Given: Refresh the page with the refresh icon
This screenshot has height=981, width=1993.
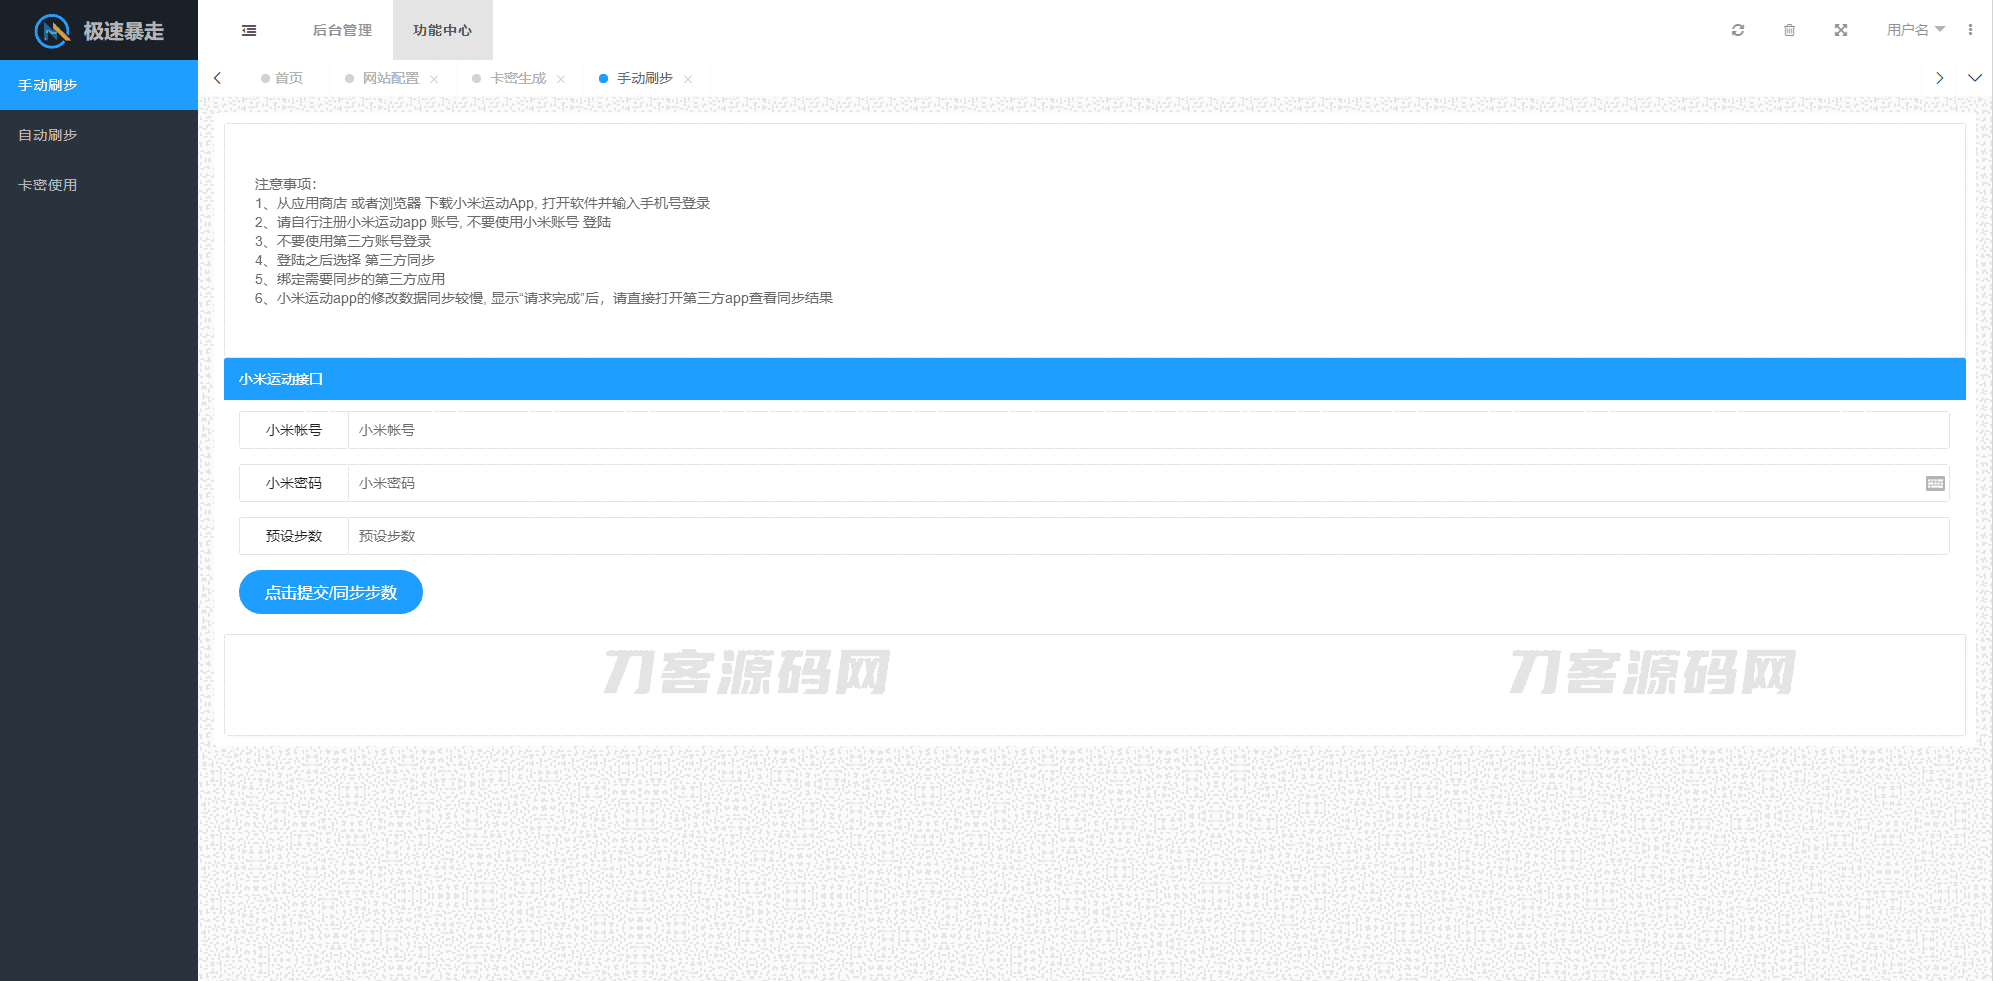Looking at the screenshot, I should point(1738,30).
